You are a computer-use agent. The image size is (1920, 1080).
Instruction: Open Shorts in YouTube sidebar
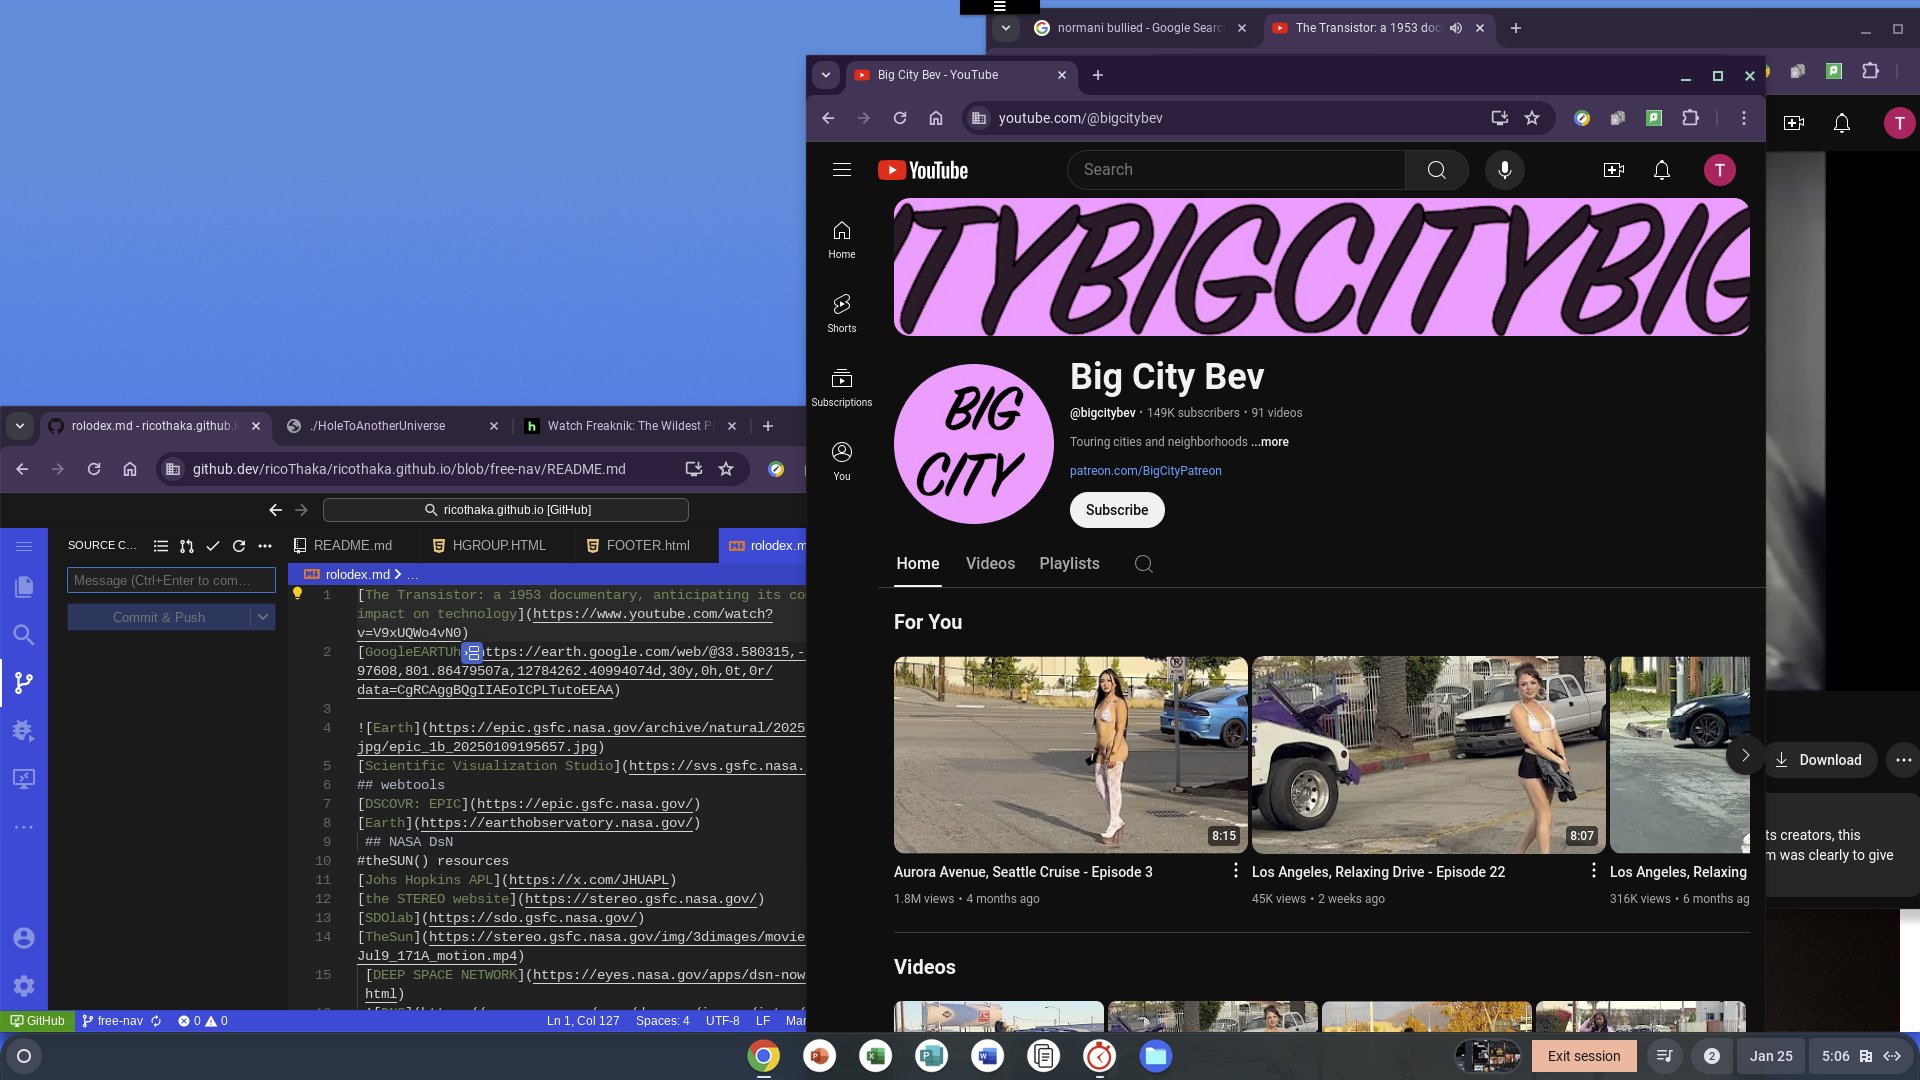click(x=842, y=314)
